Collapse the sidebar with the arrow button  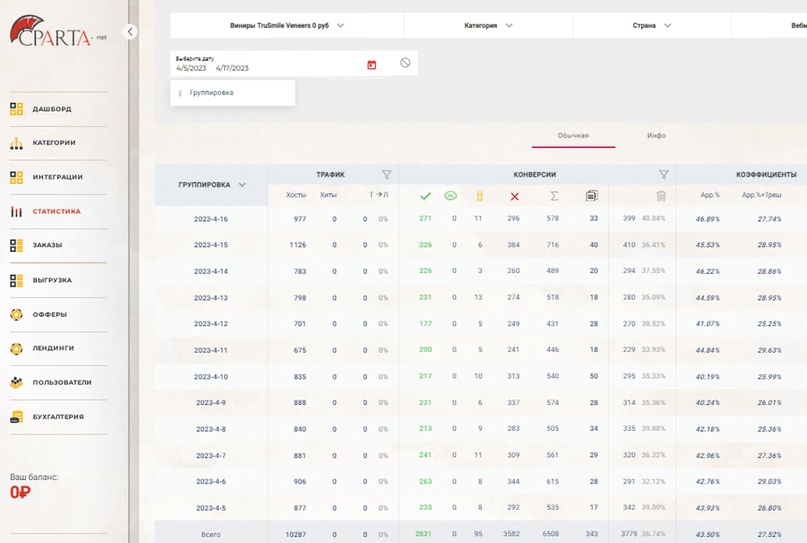[130, 32]
